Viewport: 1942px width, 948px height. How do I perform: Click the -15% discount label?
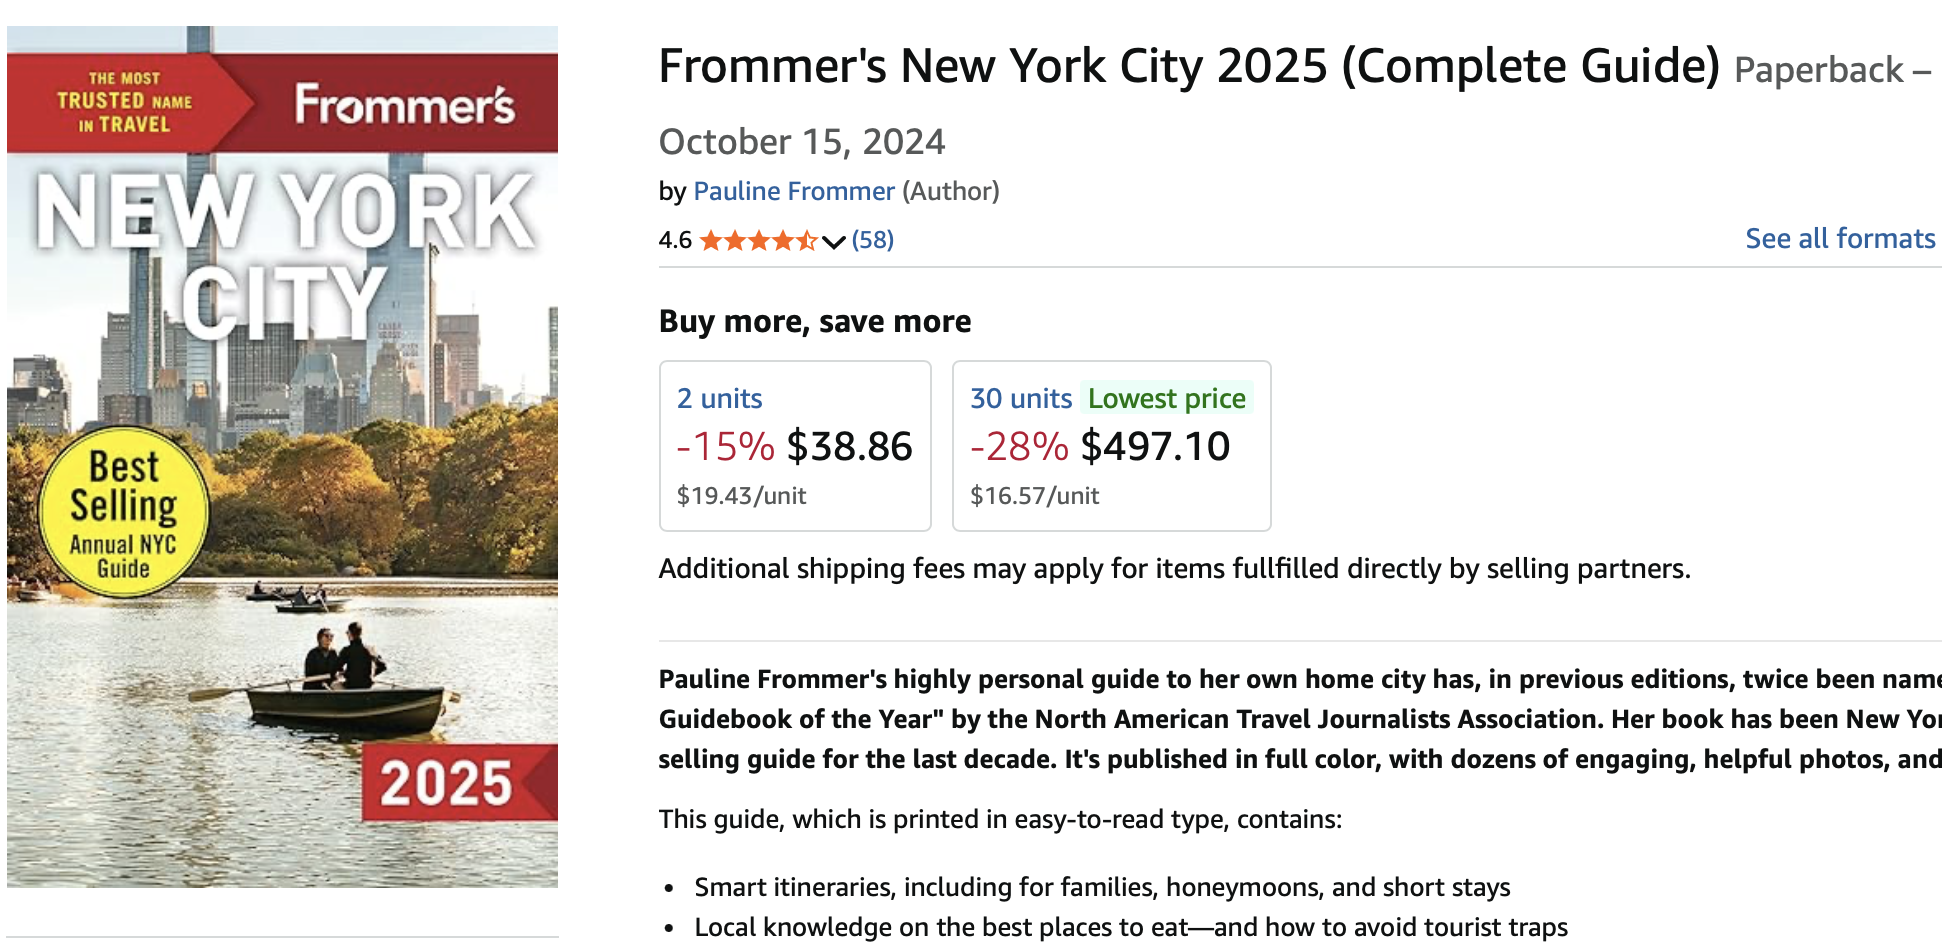(725, 447)
